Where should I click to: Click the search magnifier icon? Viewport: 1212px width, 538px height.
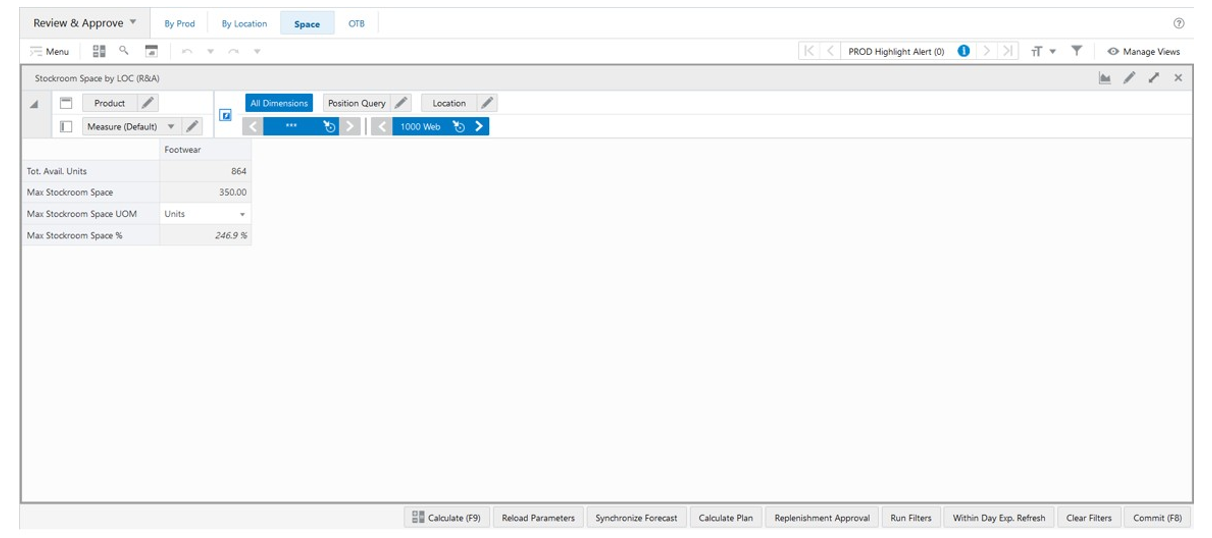tap(124, 50)
